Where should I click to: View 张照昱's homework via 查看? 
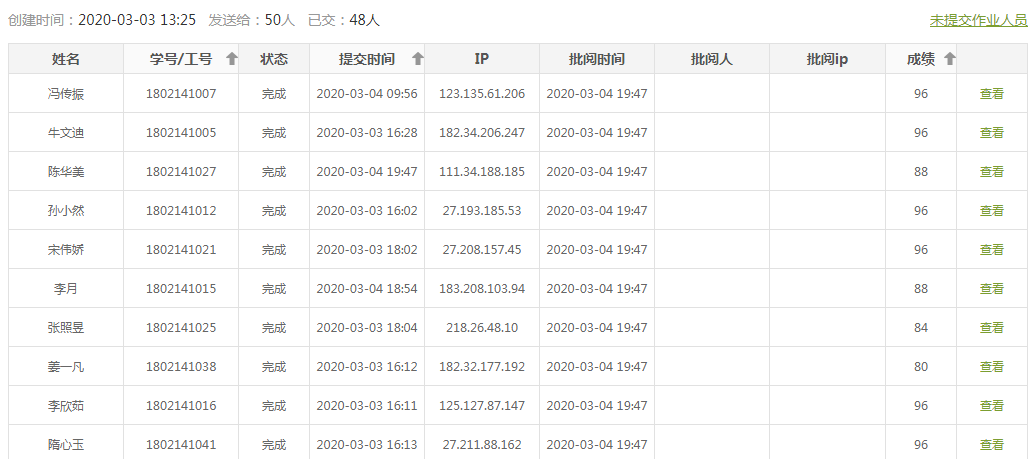pos(991,328)
